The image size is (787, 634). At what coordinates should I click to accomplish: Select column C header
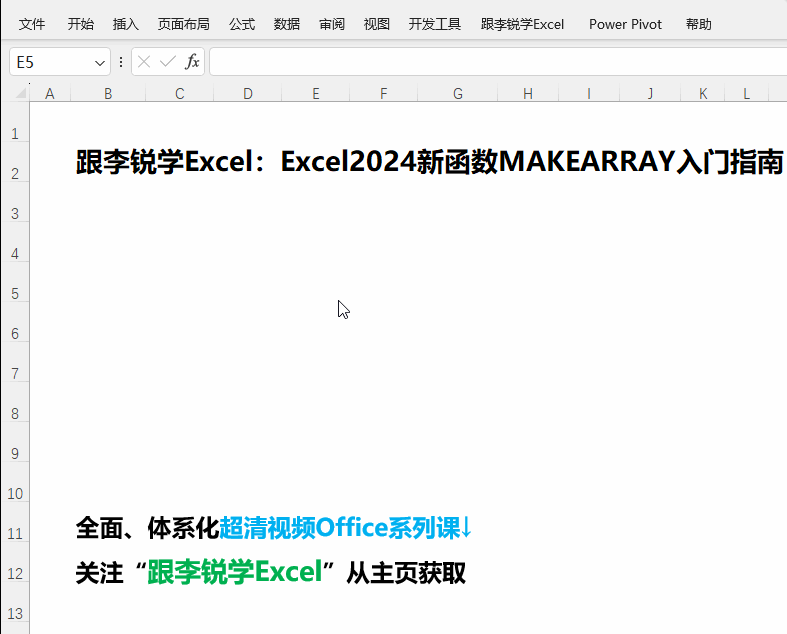[180, 93]
